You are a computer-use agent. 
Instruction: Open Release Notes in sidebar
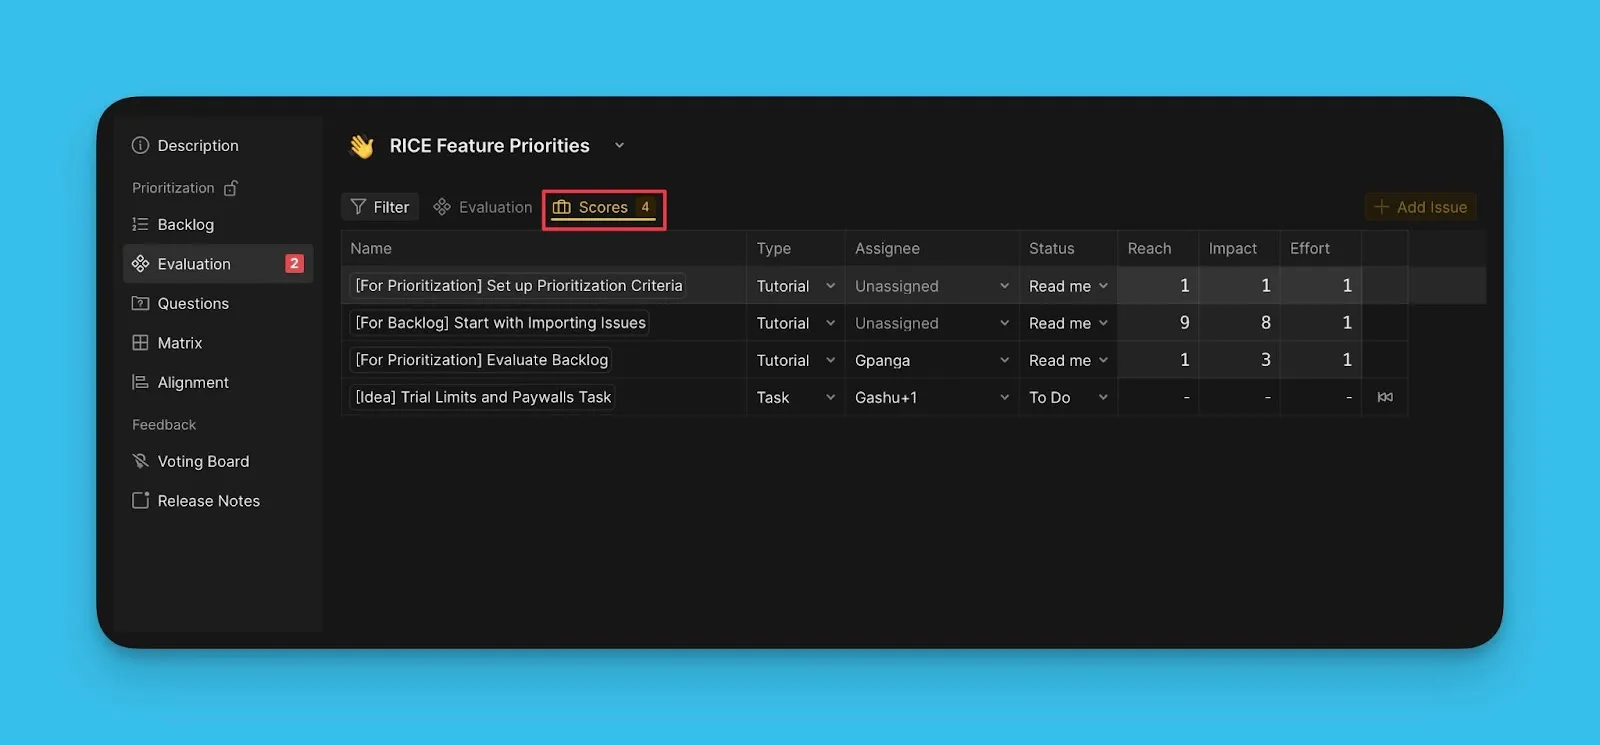[207, 501]
